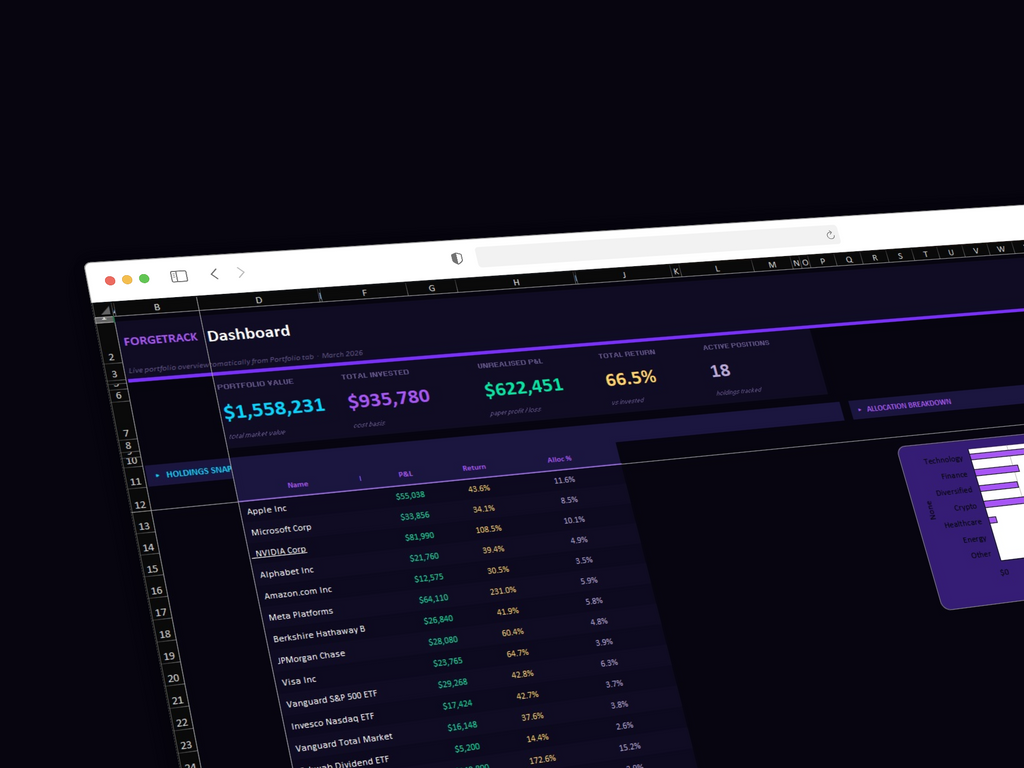Viewport: 1024px width, 768px height.
Task: Click the Portfolio Value metric card
Action: click(273, 400)
